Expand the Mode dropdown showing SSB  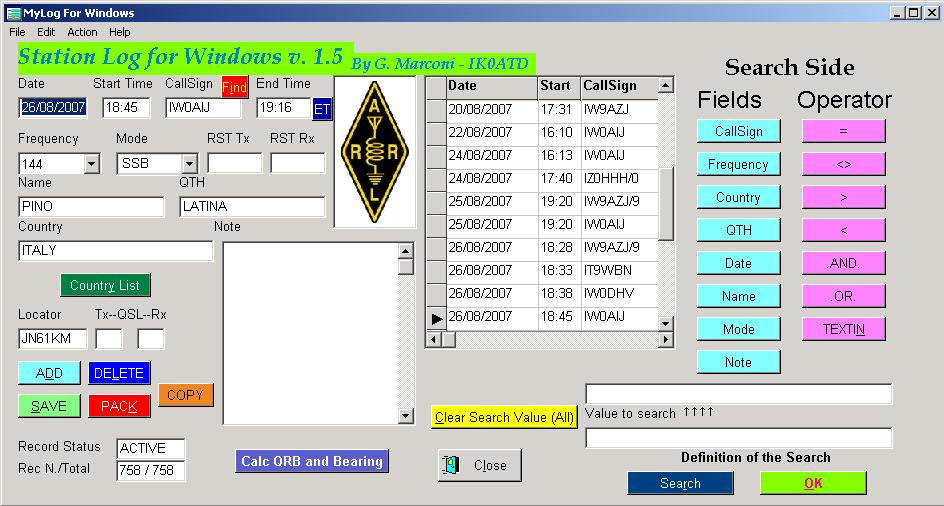[189, 163]
